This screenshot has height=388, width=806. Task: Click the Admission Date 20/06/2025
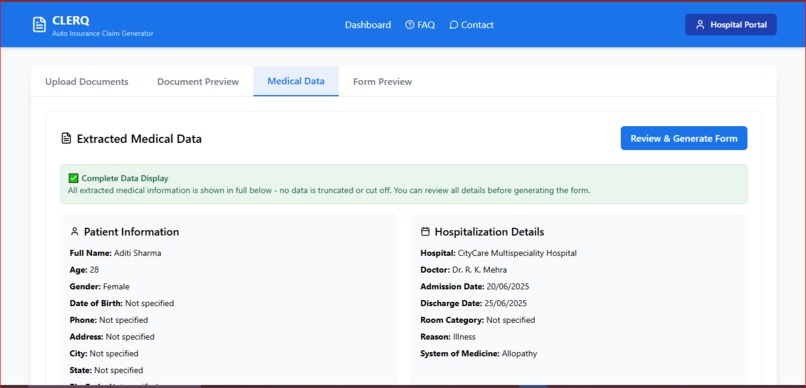(508, 286)
